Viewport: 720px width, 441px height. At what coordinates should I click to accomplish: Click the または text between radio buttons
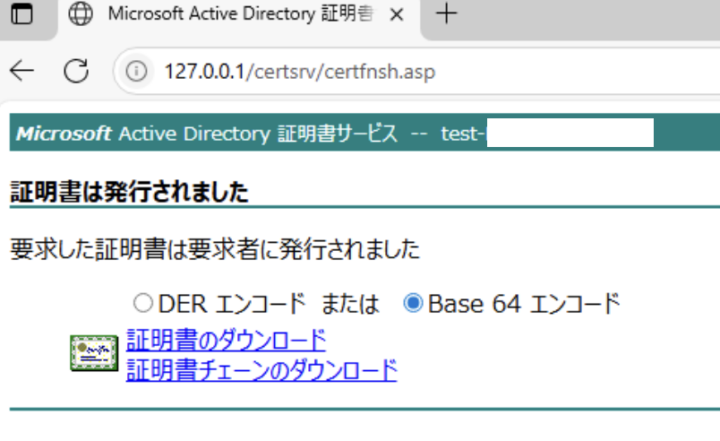pos(350,304)
